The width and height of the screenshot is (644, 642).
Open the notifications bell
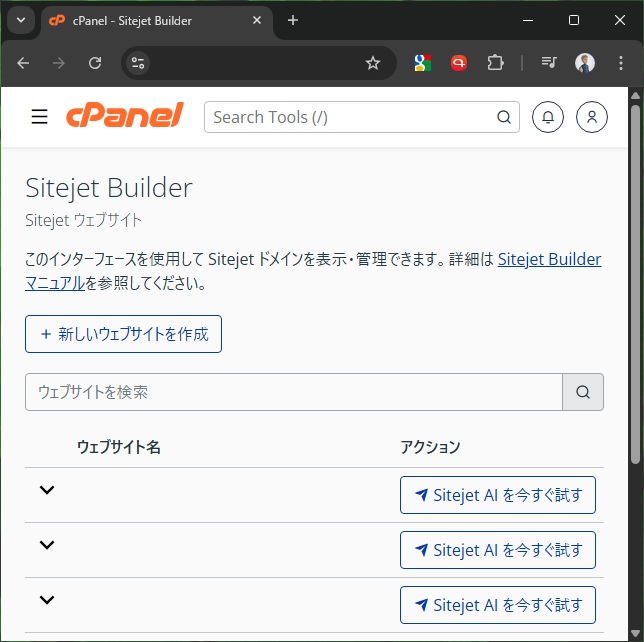pyautogui.click(x=548, y=117)
